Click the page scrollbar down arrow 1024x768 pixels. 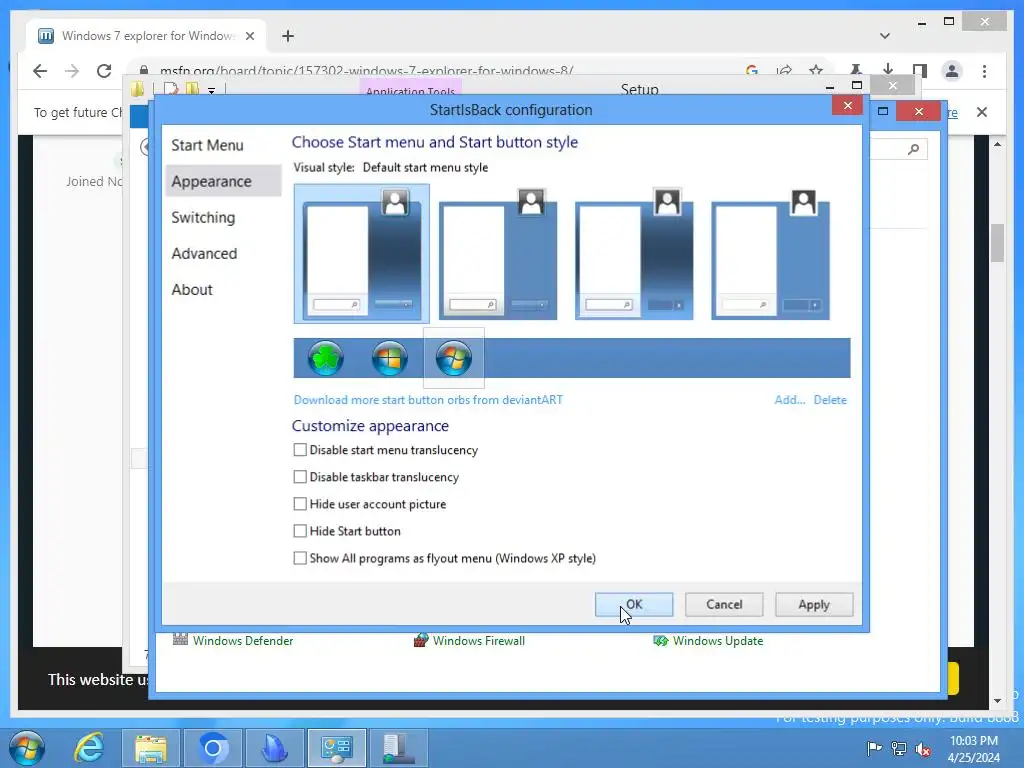click(997, 701)
